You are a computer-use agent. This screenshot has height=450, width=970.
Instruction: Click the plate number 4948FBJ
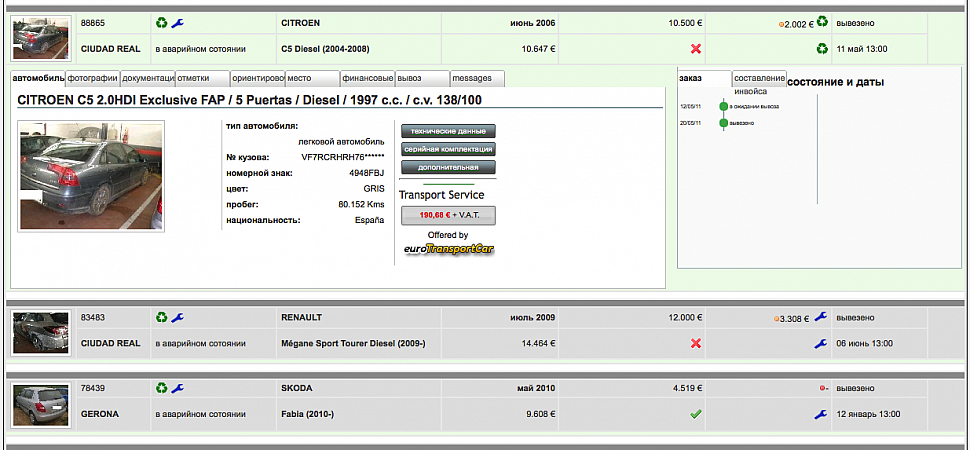[367, 173]
